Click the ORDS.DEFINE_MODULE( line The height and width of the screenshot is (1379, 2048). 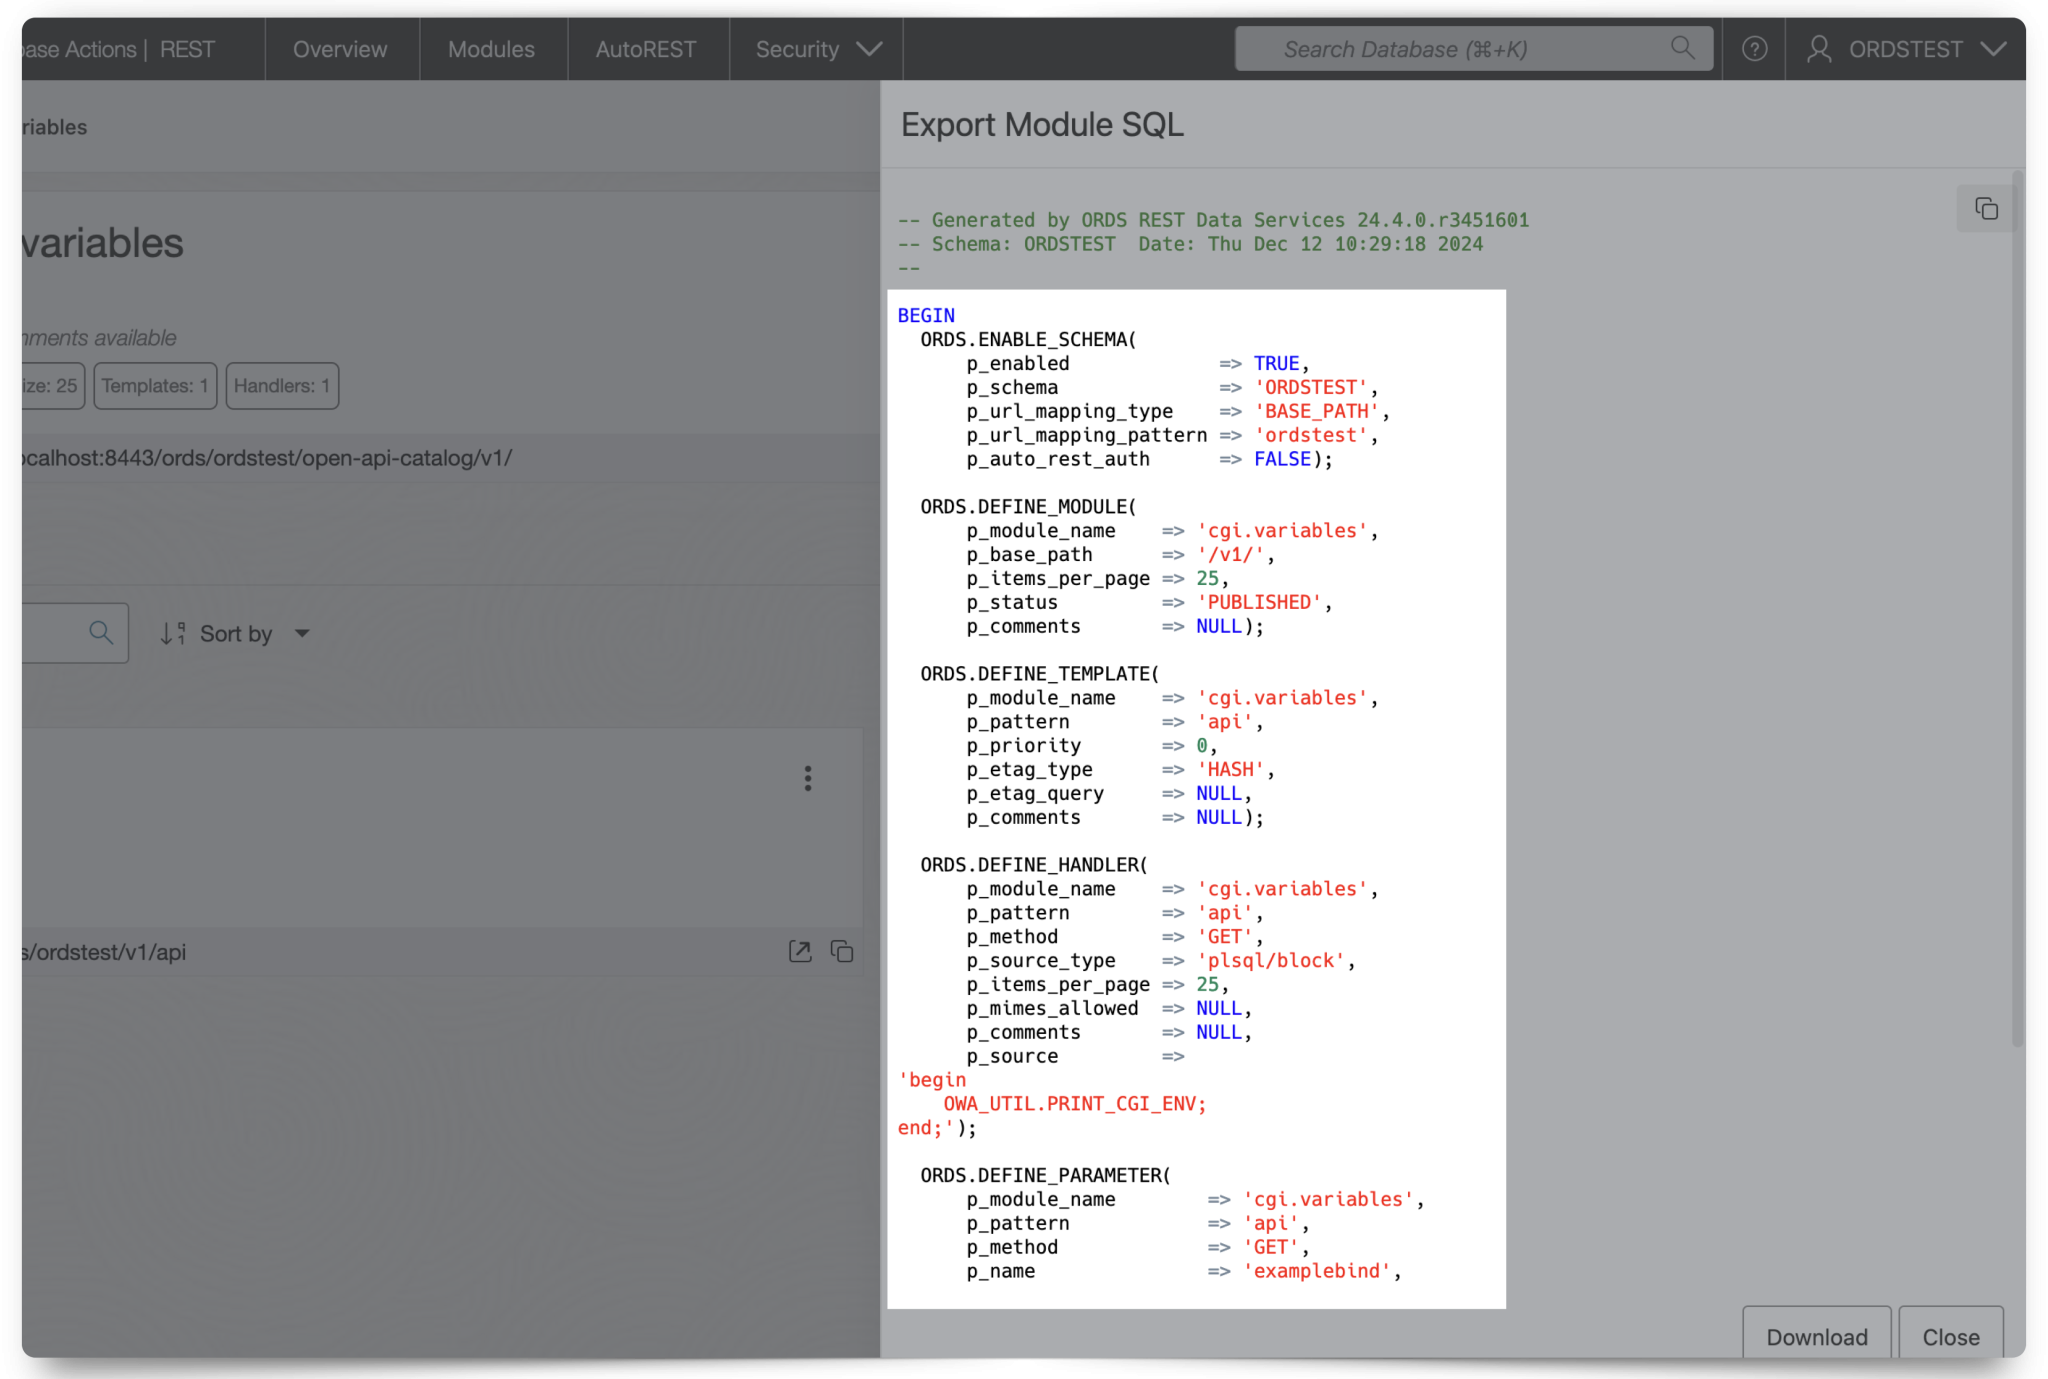point(1028,506)
